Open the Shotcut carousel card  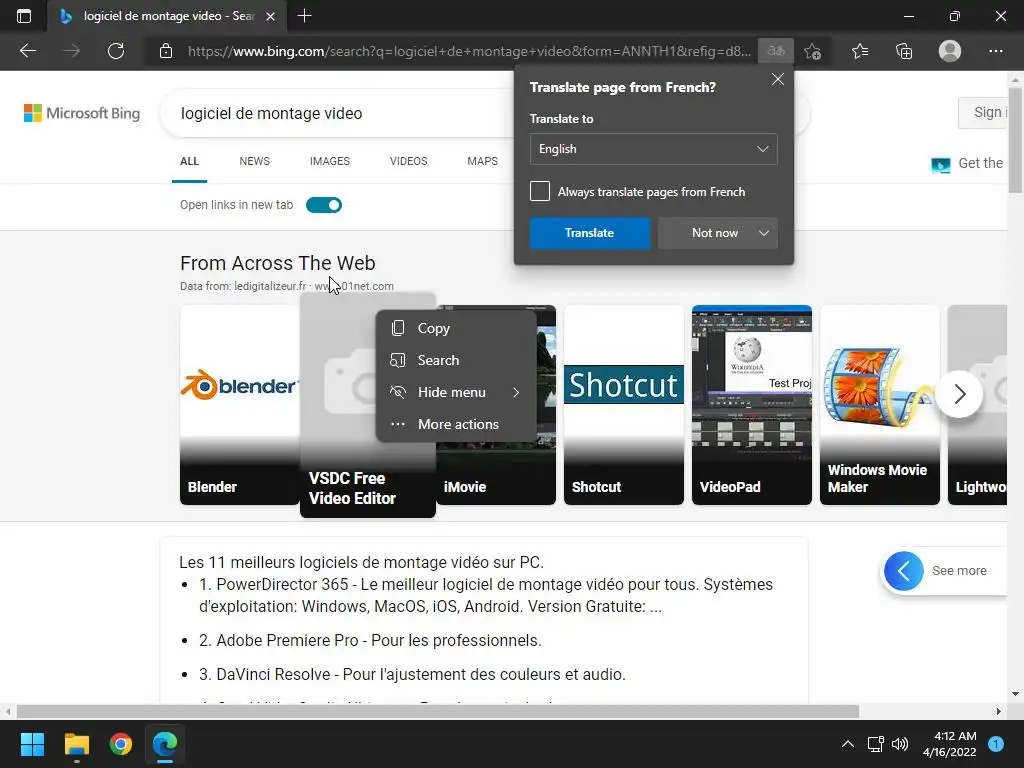point(624,405)
